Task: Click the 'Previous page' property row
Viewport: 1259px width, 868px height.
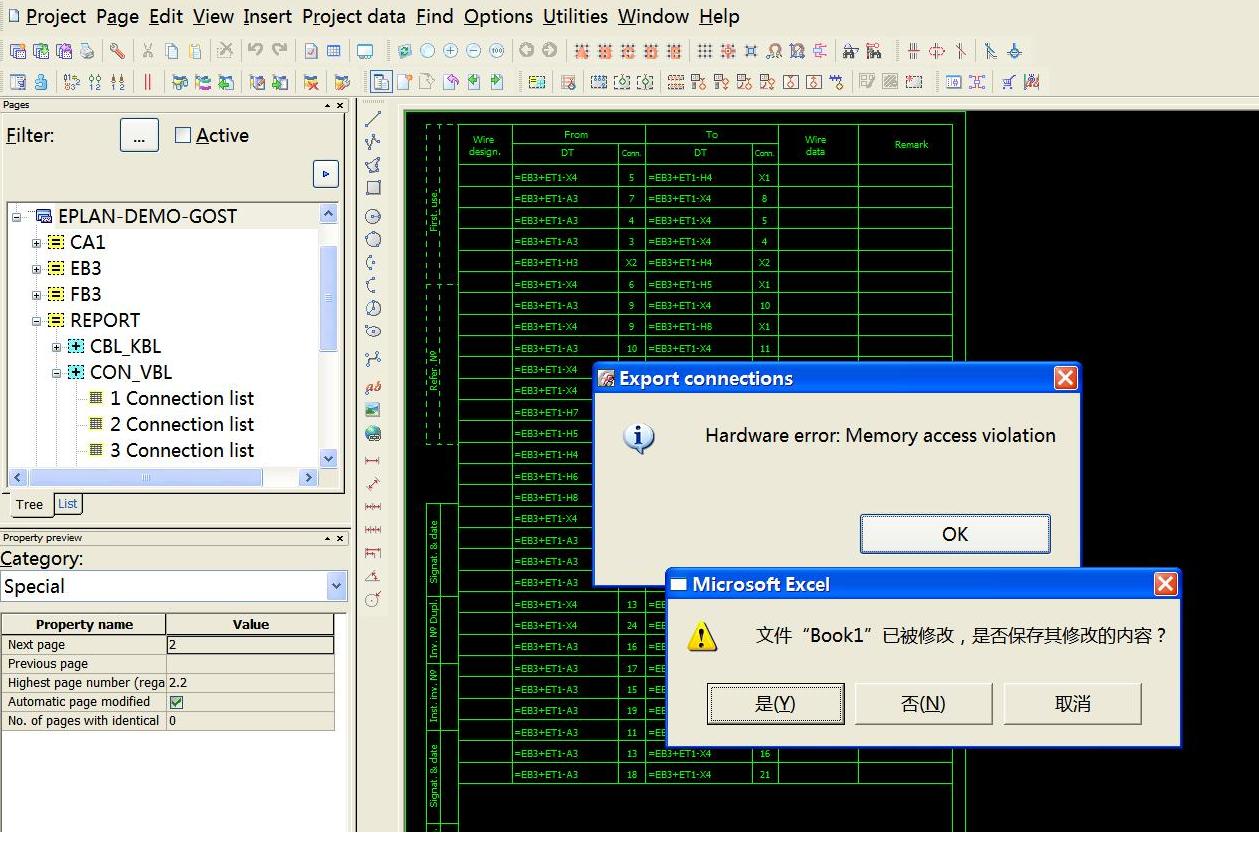Action: (x=168, y=664)
